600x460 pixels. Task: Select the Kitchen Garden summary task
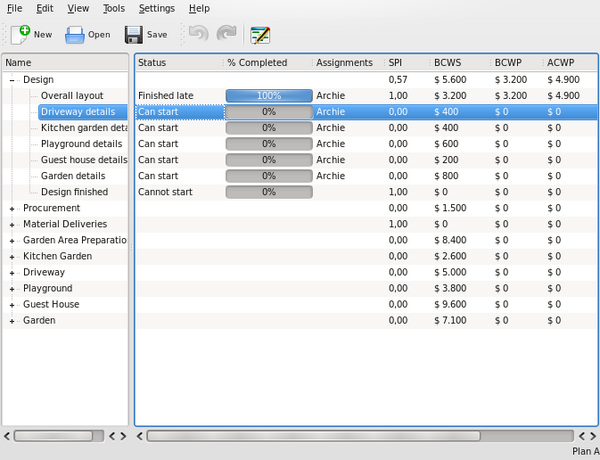[57, 256]
